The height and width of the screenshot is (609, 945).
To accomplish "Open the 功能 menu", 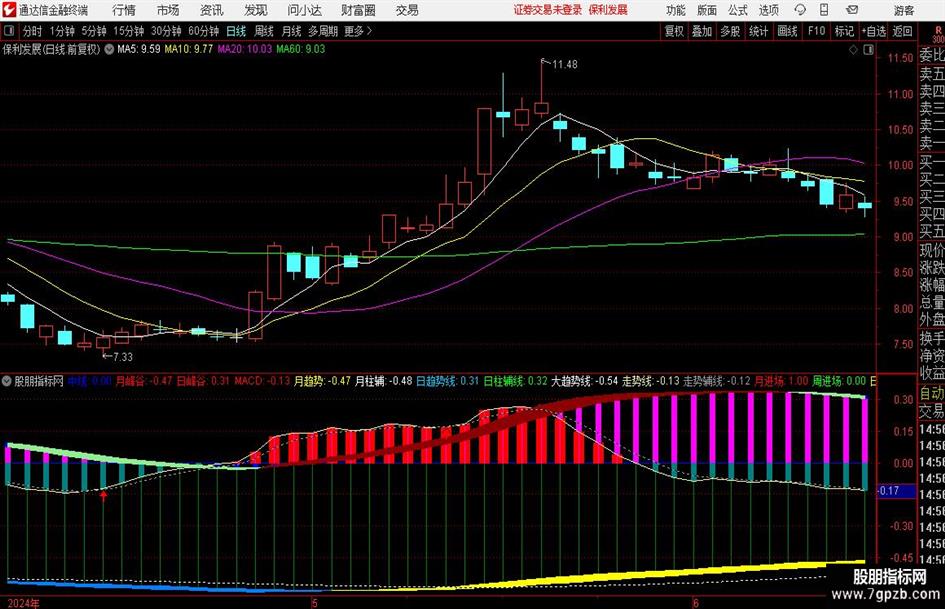I will [676, 10].
